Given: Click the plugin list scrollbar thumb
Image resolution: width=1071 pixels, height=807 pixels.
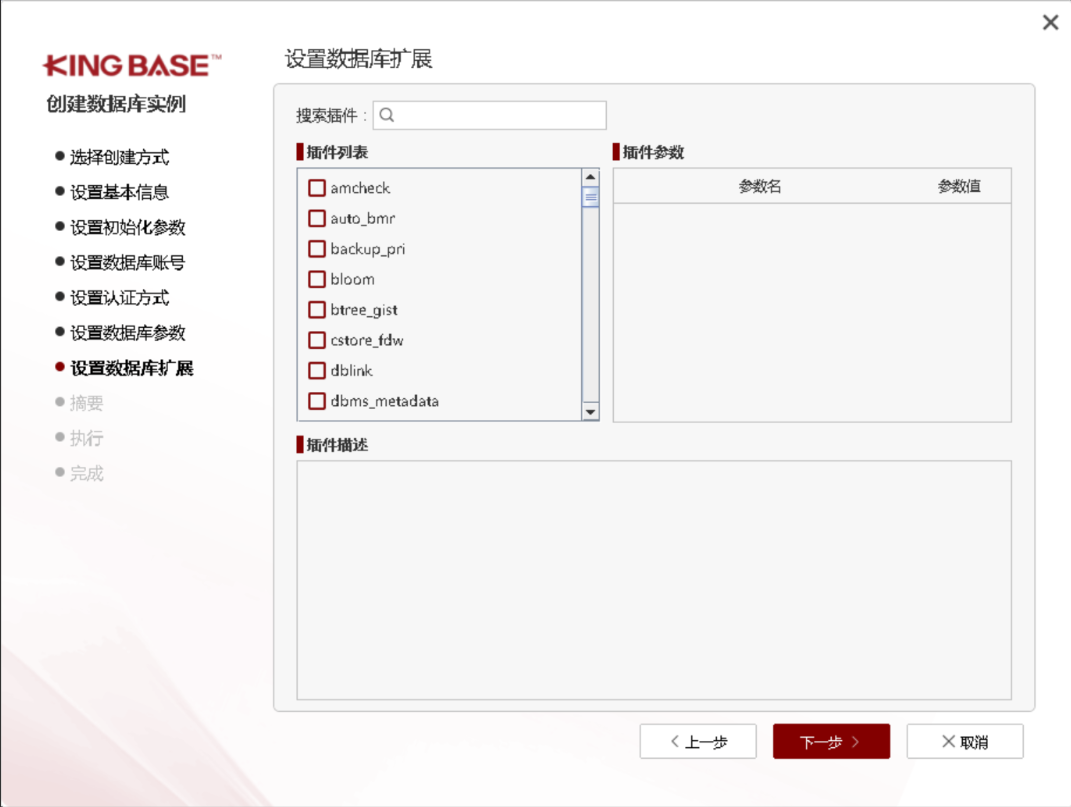Looking at the screenshot, I should point(590,197).
